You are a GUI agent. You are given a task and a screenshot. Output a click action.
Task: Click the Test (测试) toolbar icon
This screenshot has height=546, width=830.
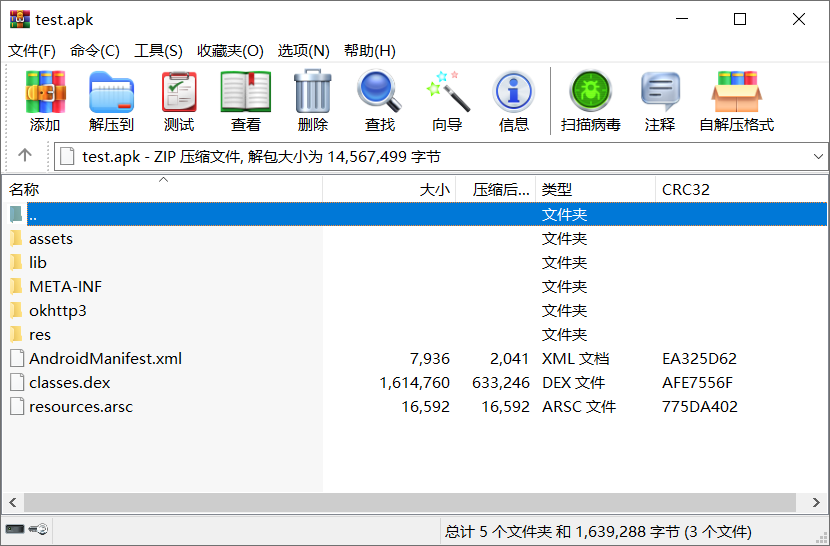tap(179, 92)
